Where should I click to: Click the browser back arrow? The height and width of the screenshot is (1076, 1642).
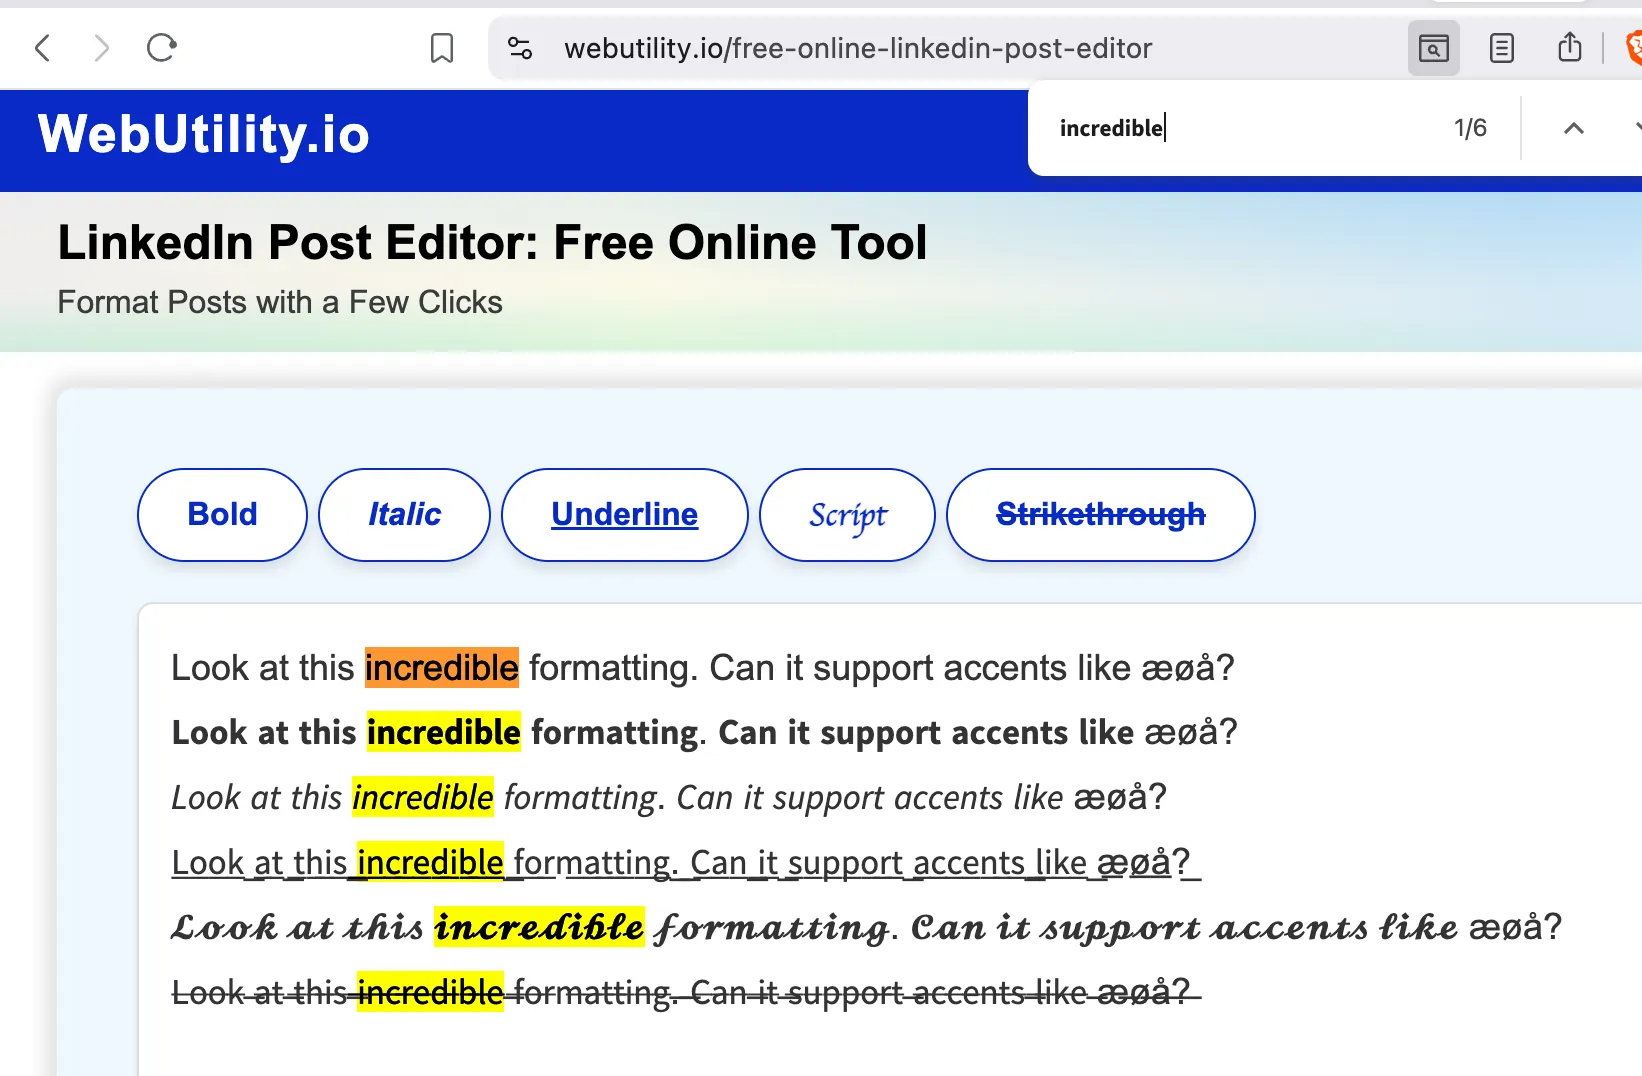point(42,48)
